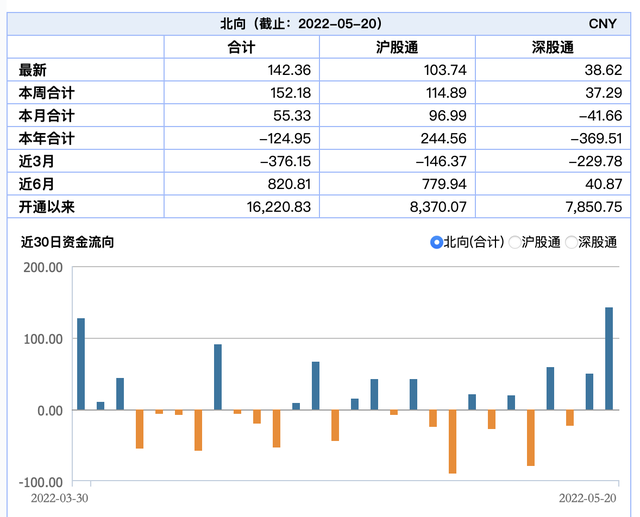The height and width of the screenshot is (517, 640).
Task: Click the chart title 近30日资金流向
Action: pos(67,242)
